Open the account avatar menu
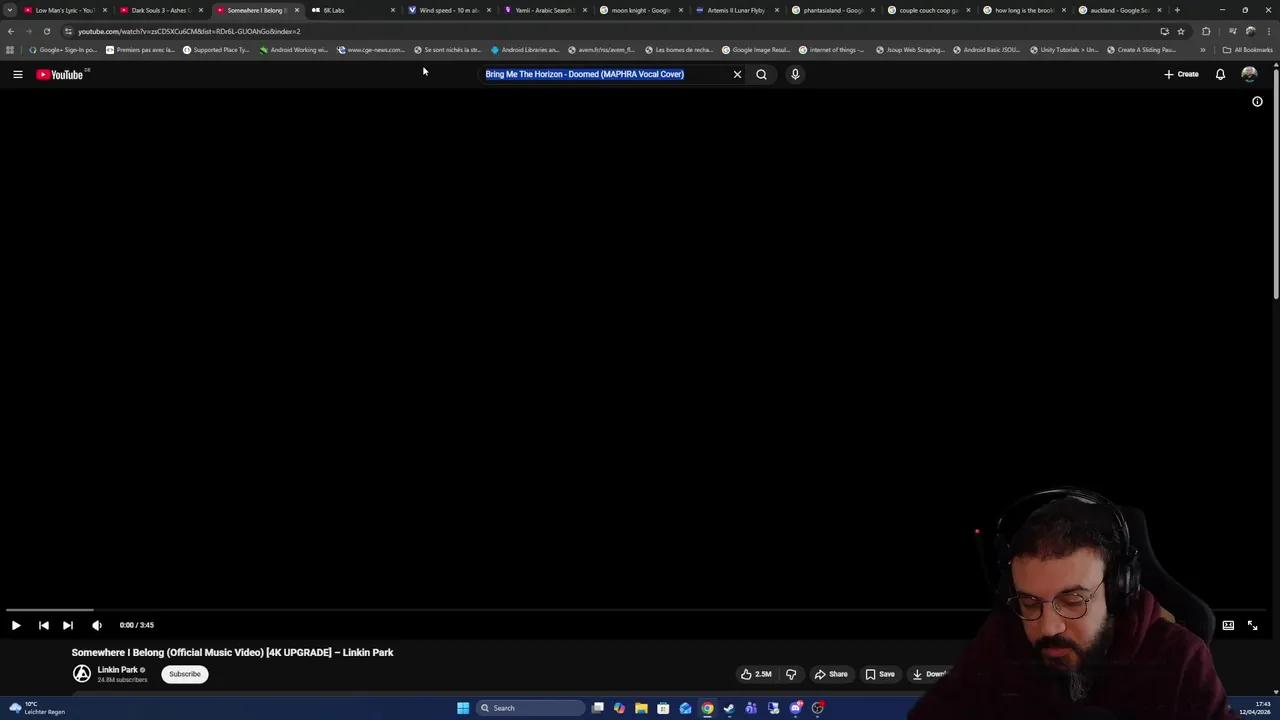Viewport: 1280px width, 720px height. pyautogui.click(x=1249, y=74)
